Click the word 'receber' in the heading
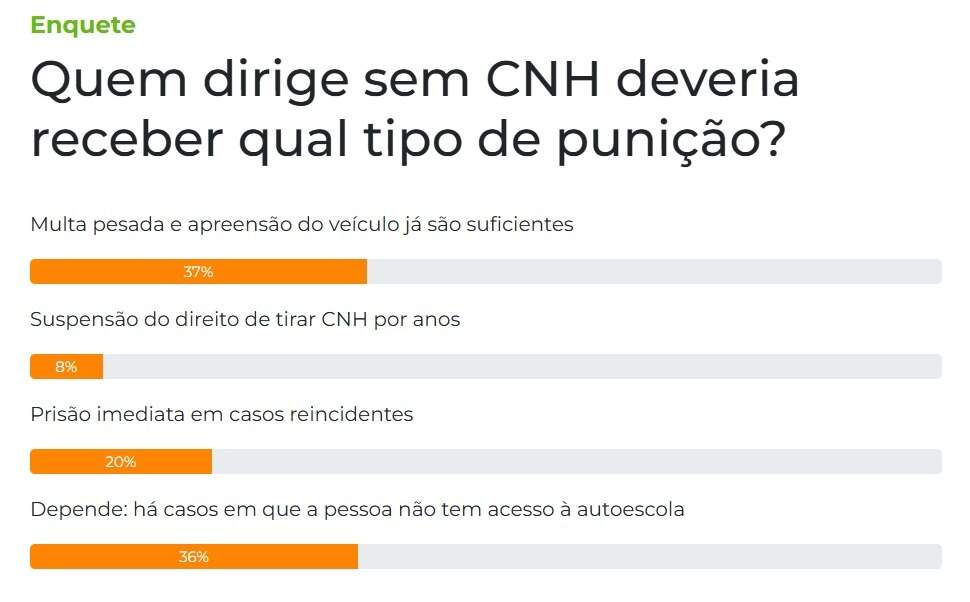This screenshot has width=970, height=602. [127, 140]
